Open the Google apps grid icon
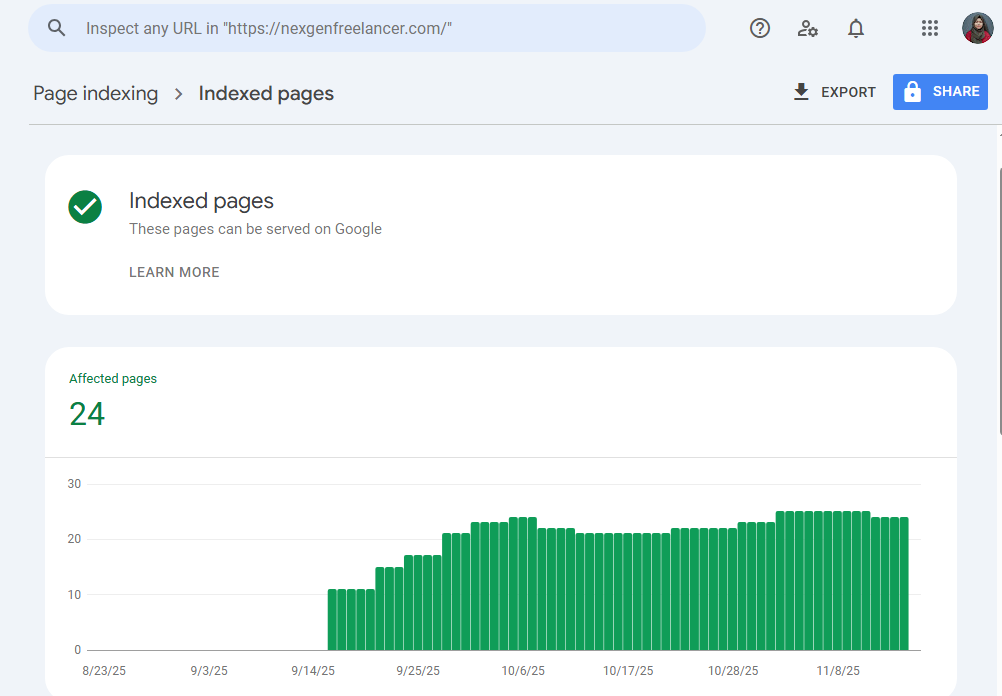This screenshot has width=1002, height=696. click(930, 28)
